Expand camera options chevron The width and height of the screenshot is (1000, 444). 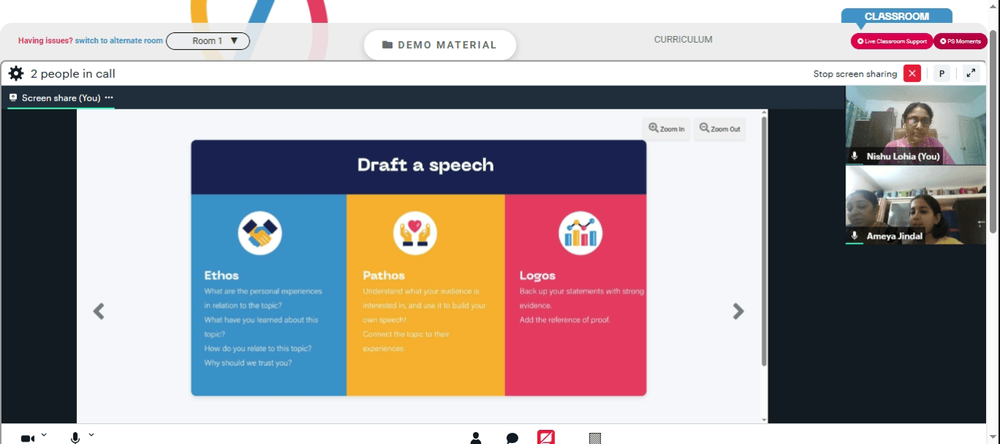(44, 435)
